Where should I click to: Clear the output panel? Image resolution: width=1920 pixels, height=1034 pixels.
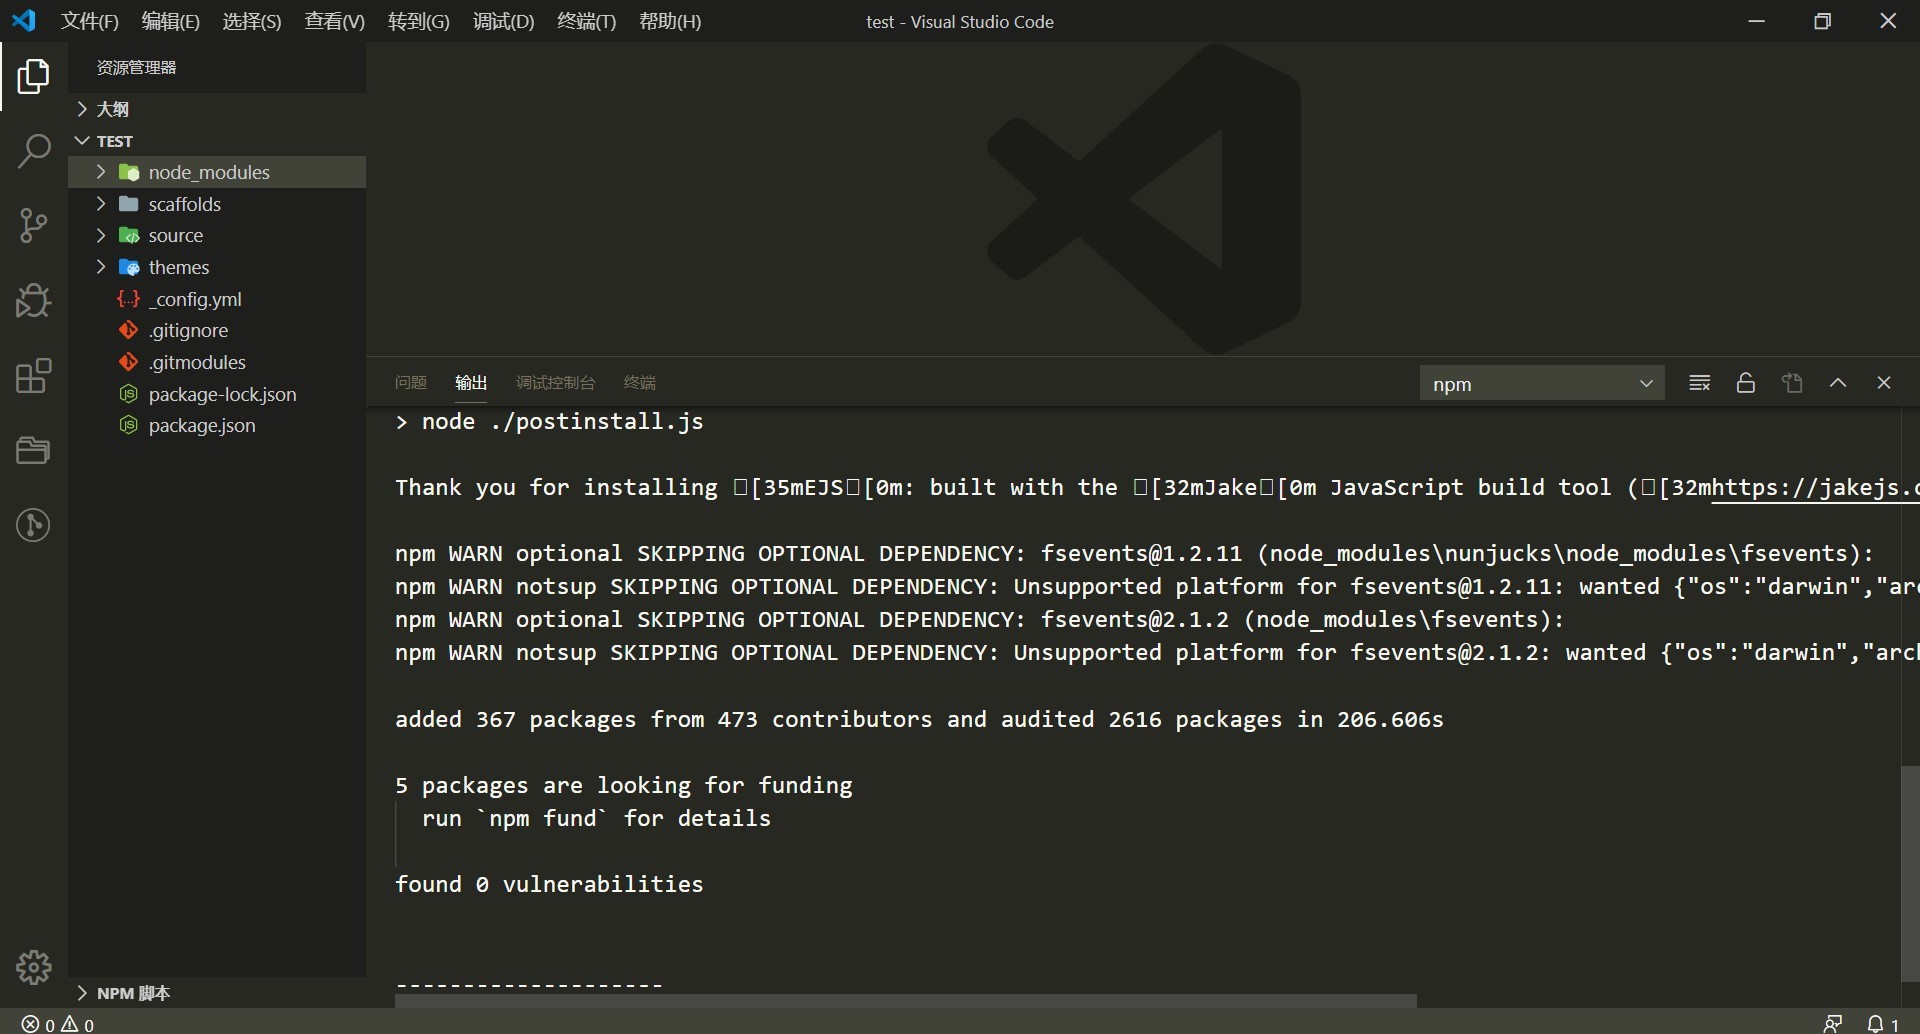tap(1699, 383)
